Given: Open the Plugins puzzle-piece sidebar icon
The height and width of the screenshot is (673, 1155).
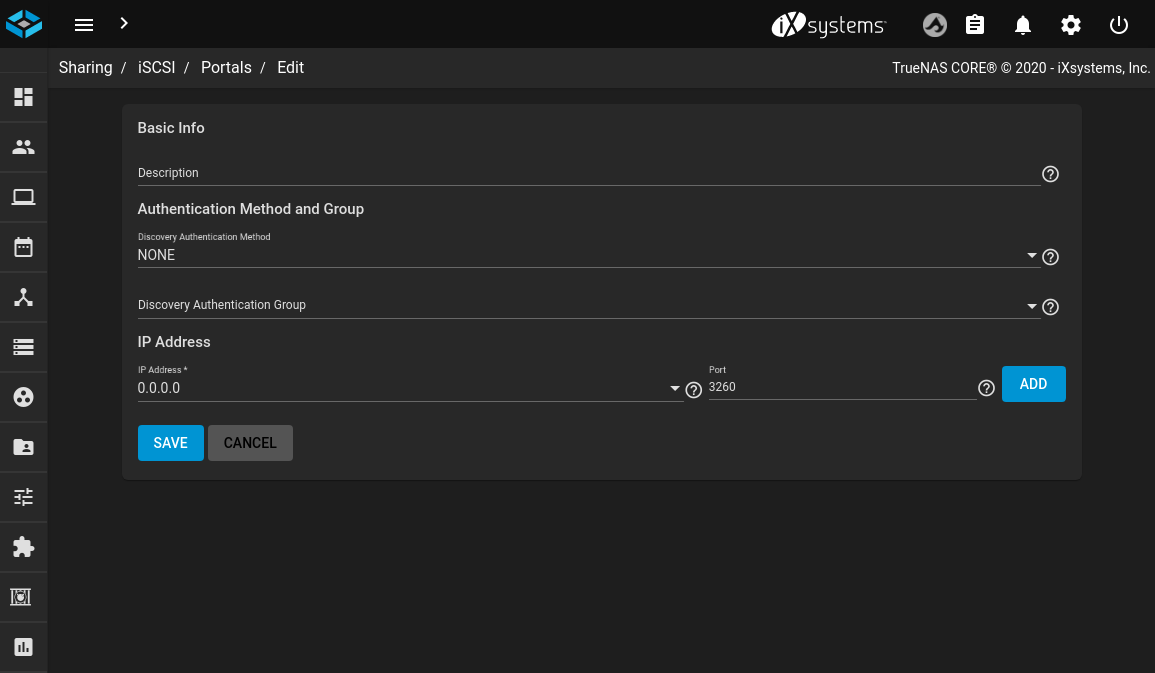Looking at the screenshot, I should coord(23,547).
